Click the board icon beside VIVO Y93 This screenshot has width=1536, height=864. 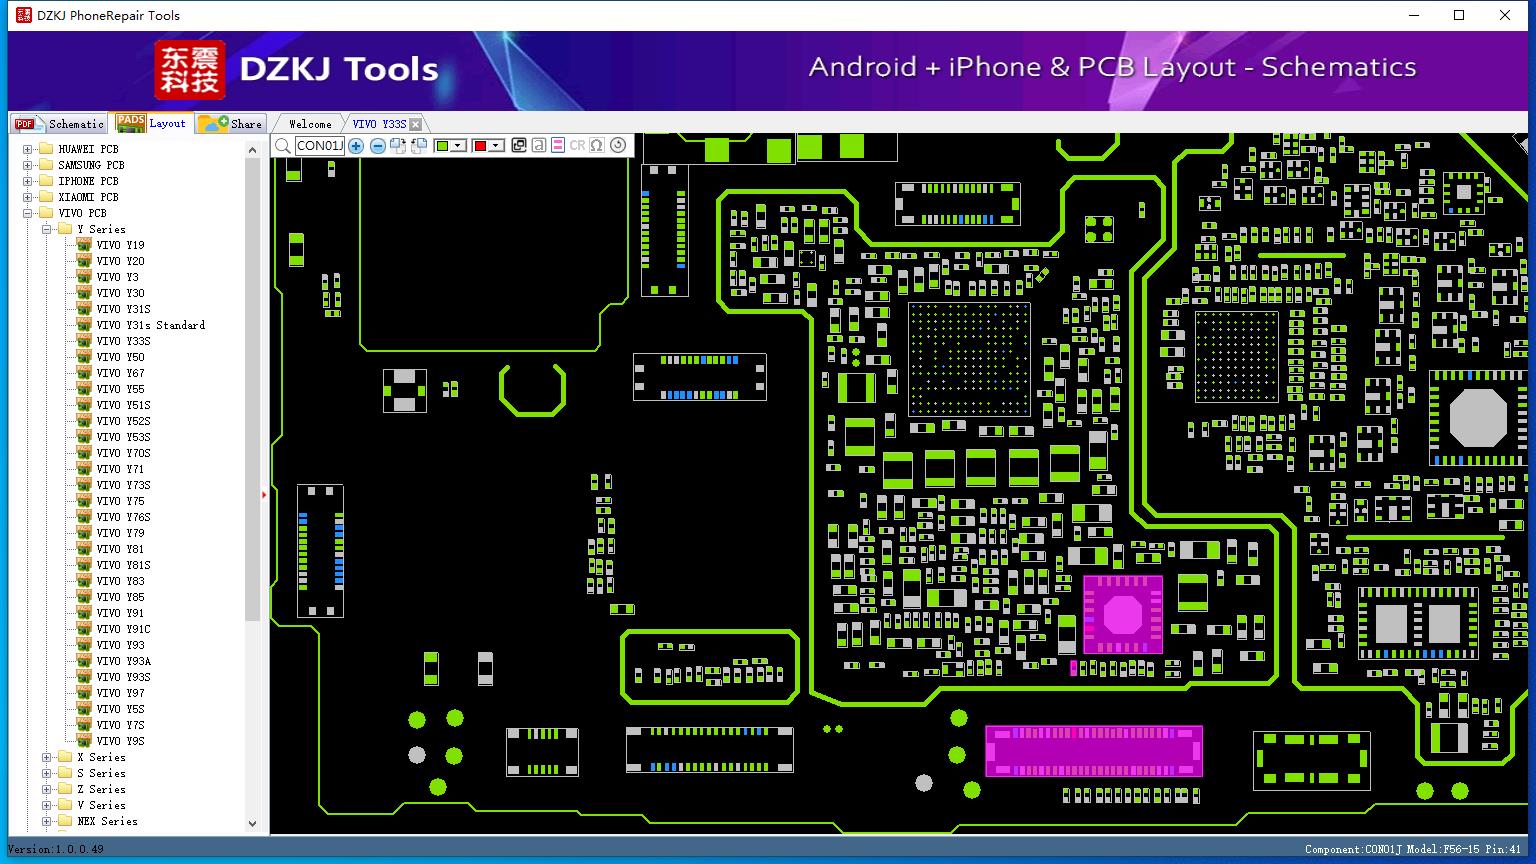click(x=84, y=645)
